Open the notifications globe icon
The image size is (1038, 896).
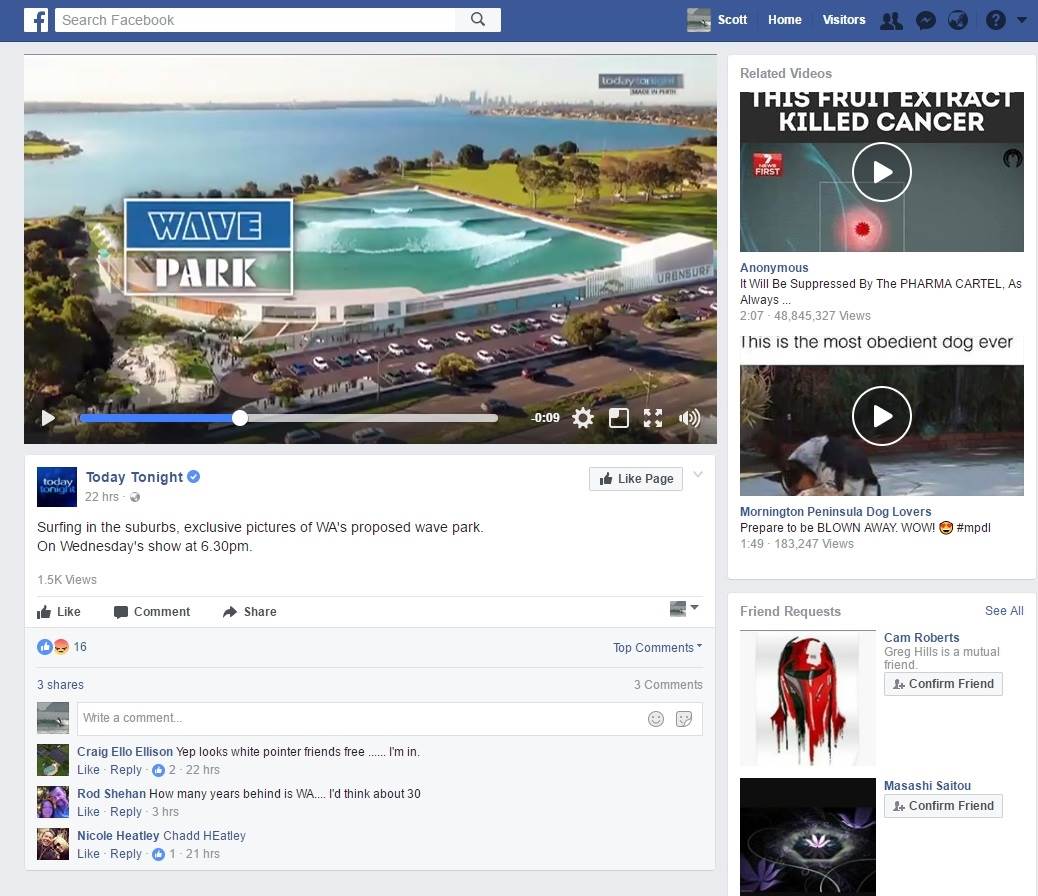958,21
